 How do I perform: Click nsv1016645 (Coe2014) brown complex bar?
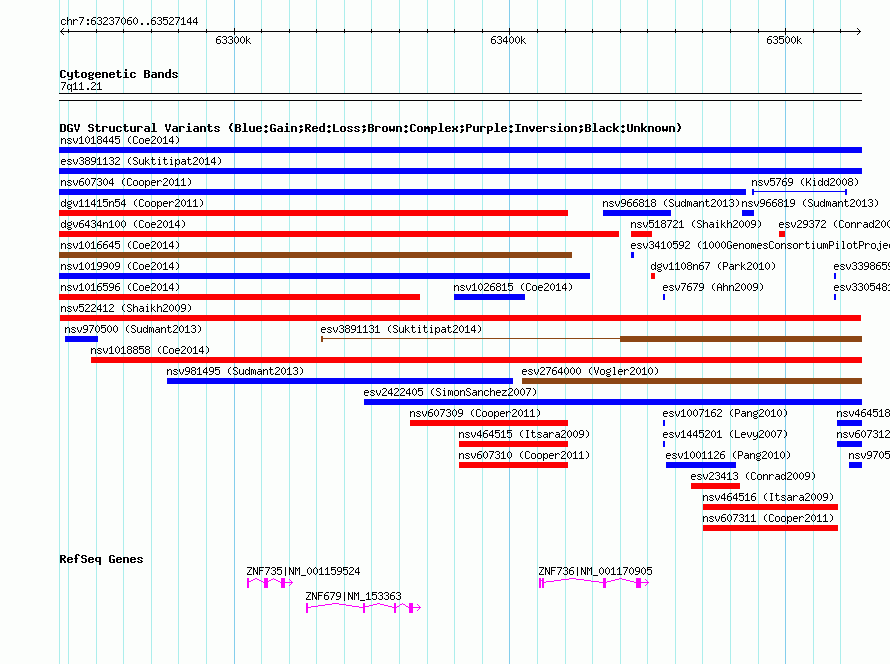[316, 255]
